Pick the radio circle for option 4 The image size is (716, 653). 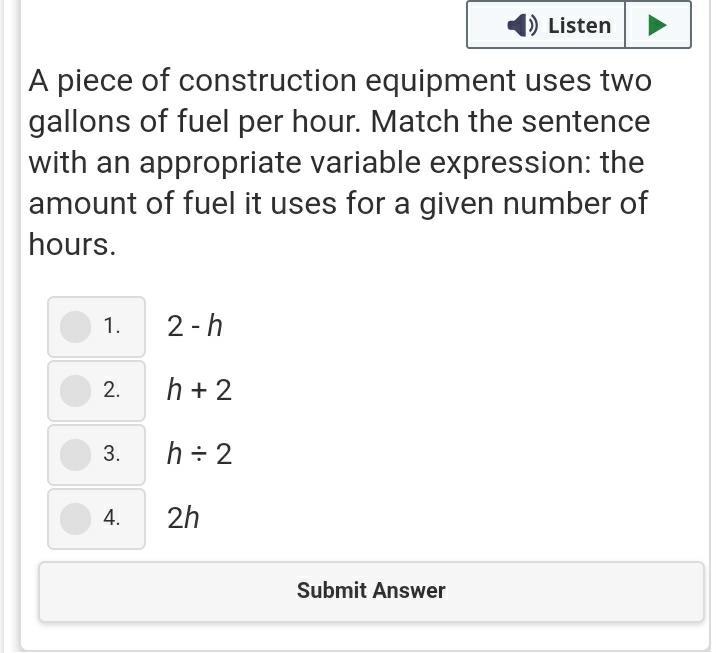(75, 518)
